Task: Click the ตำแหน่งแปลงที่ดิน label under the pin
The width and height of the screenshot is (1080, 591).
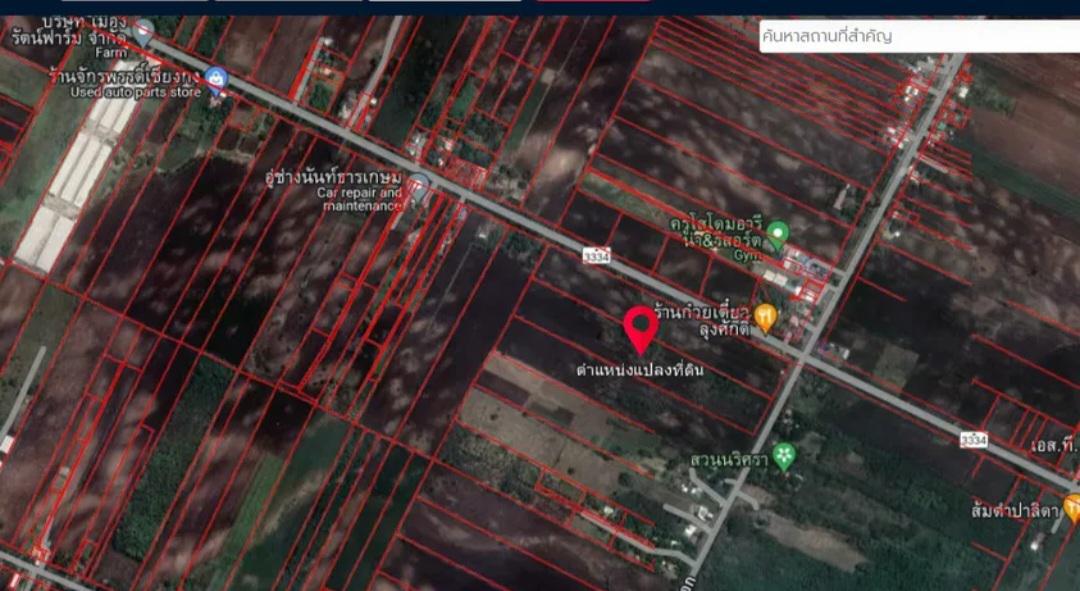Action: pos(640,370)
